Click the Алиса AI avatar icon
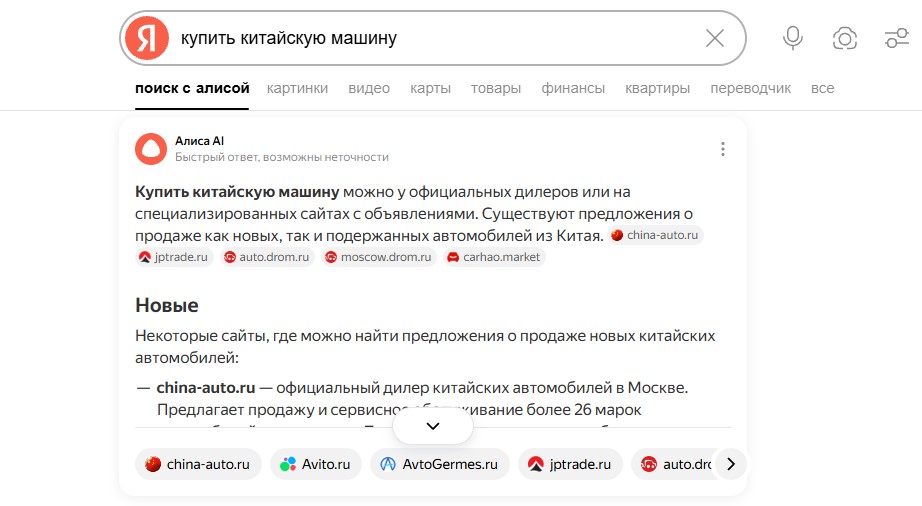 pos(151,149)
